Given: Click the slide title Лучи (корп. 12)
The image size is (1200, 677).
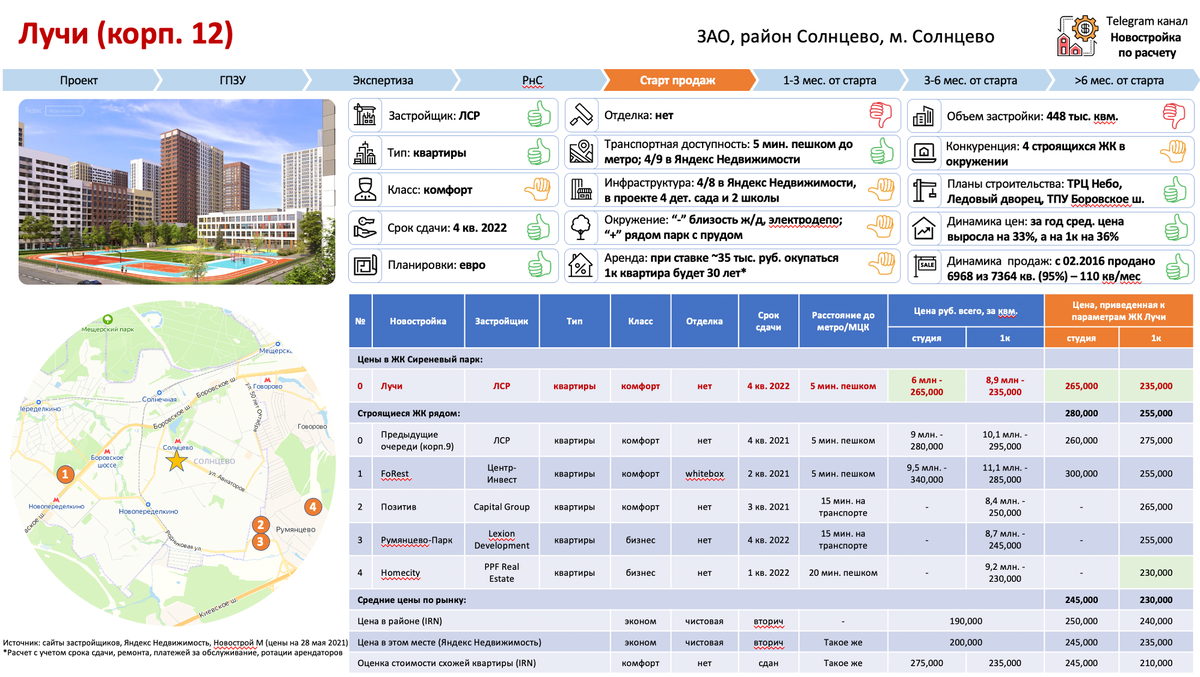Looking at the screenshot, I should coord(126,34).
